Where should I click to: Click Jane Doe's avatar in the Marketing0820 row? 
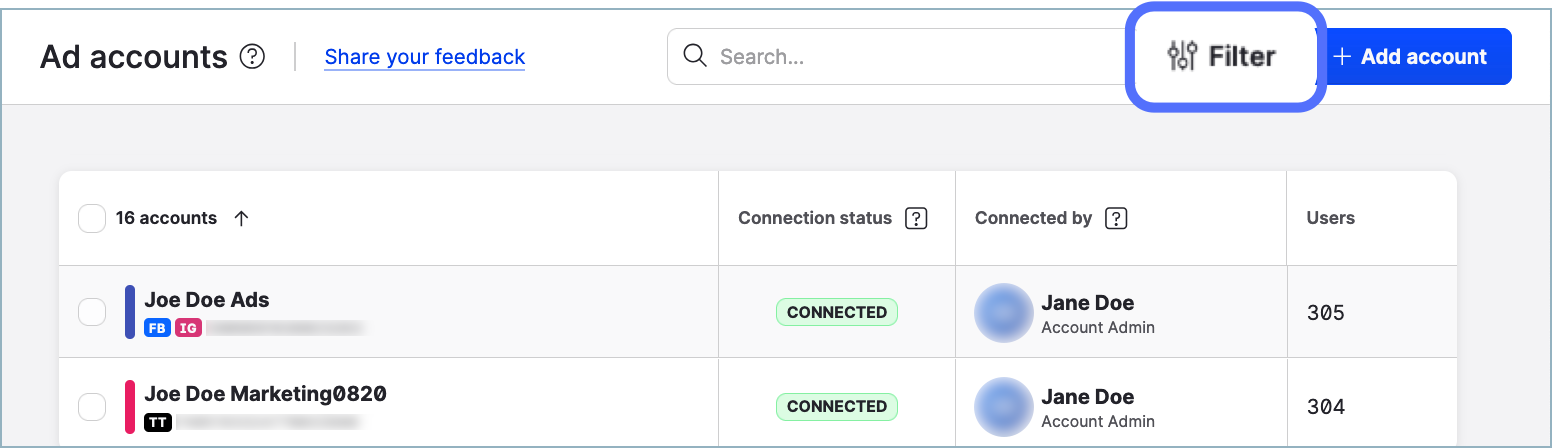[x=1004, y=407]
